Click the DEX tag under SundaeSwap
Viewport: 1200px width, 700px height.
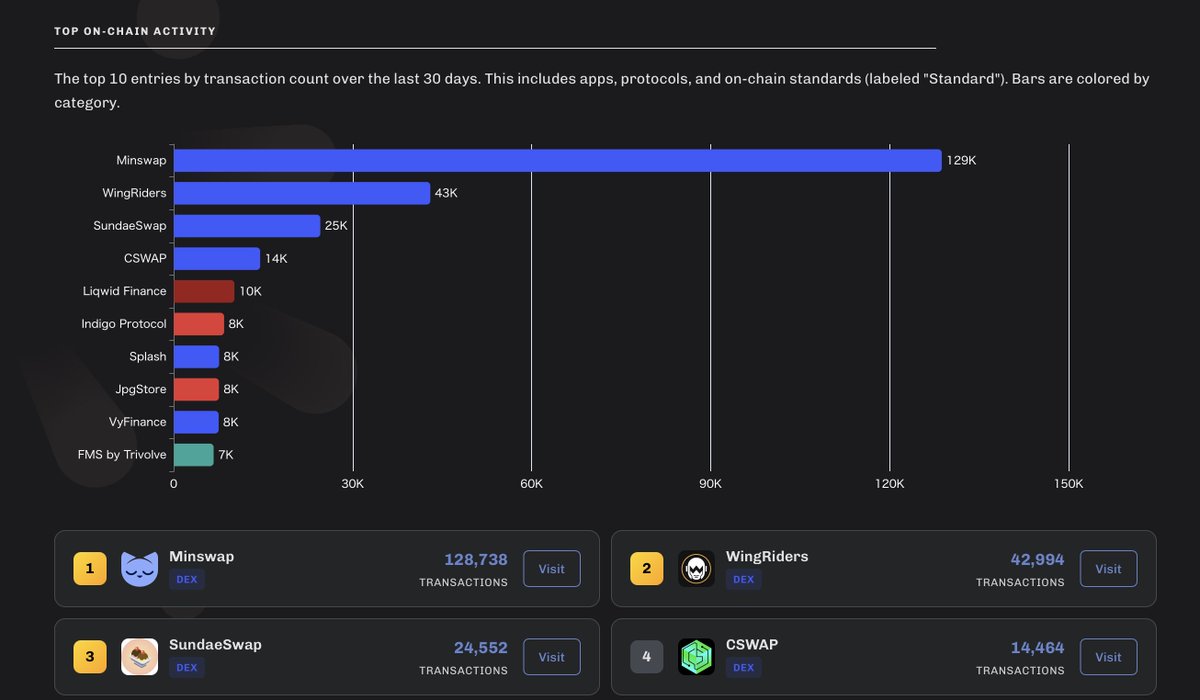tap(187, 668)
